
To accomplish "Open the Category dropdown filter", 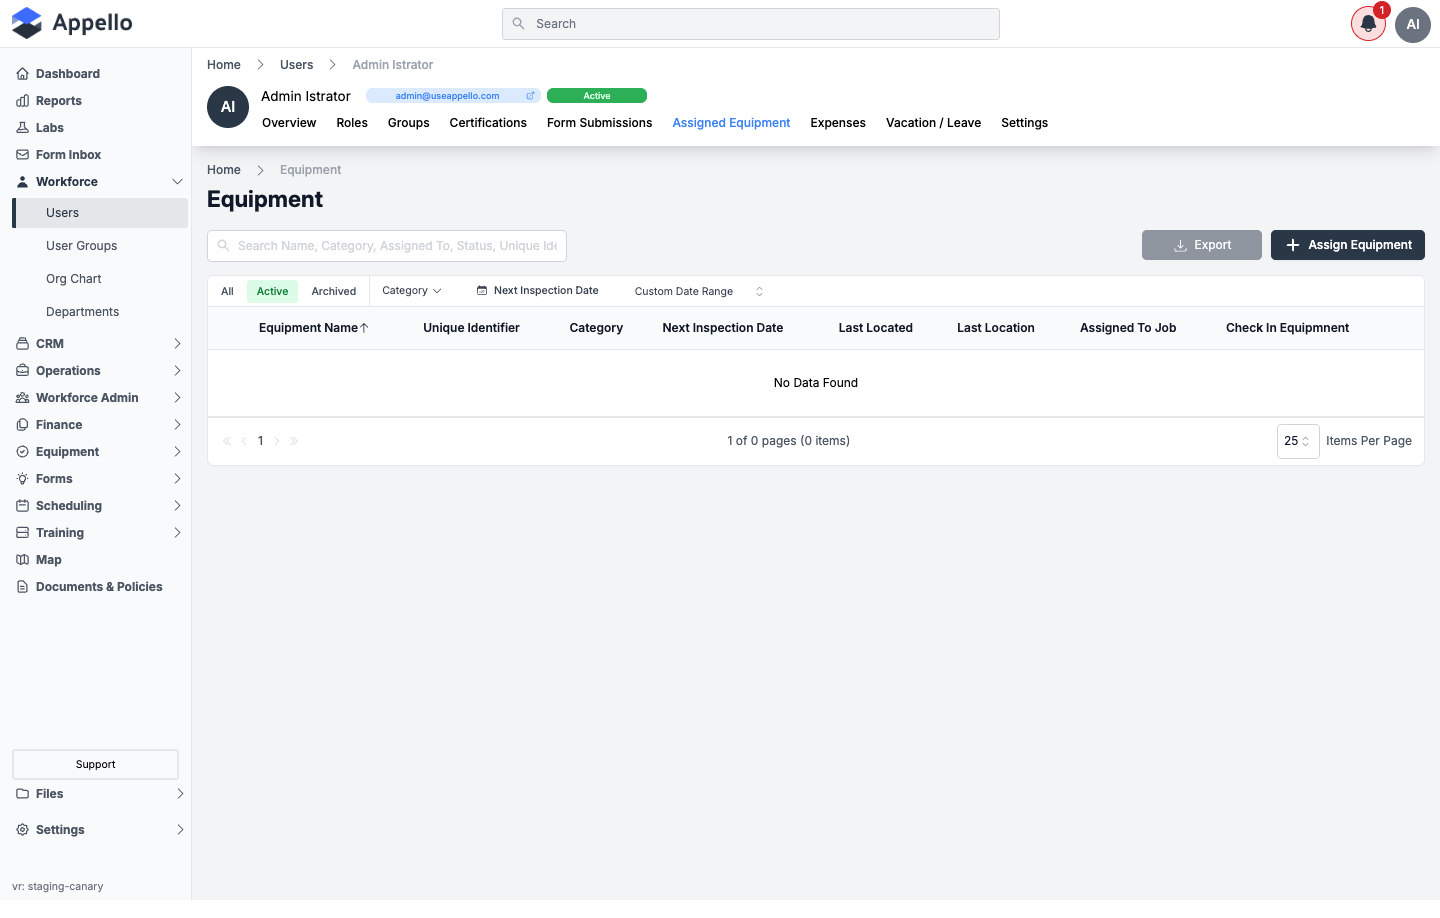I will click(x=411, y=291).
